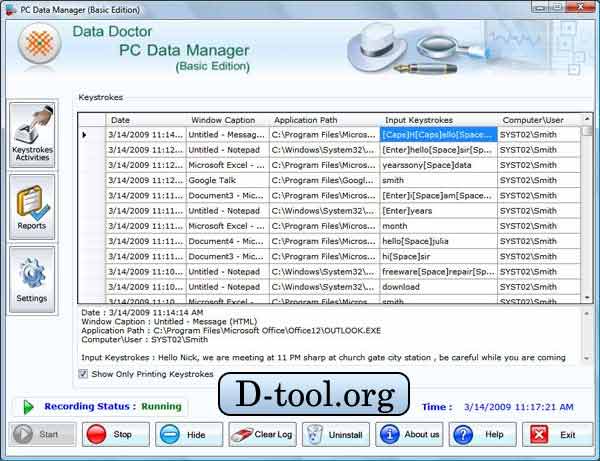Open the About us dialog

409,435
